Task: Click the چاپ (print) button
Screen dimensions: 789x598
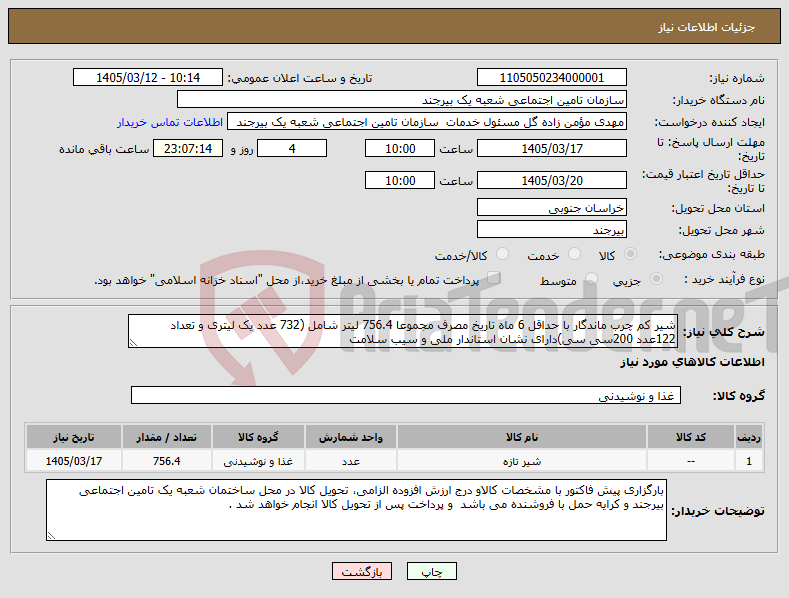Action: click(x=432, y=571)
